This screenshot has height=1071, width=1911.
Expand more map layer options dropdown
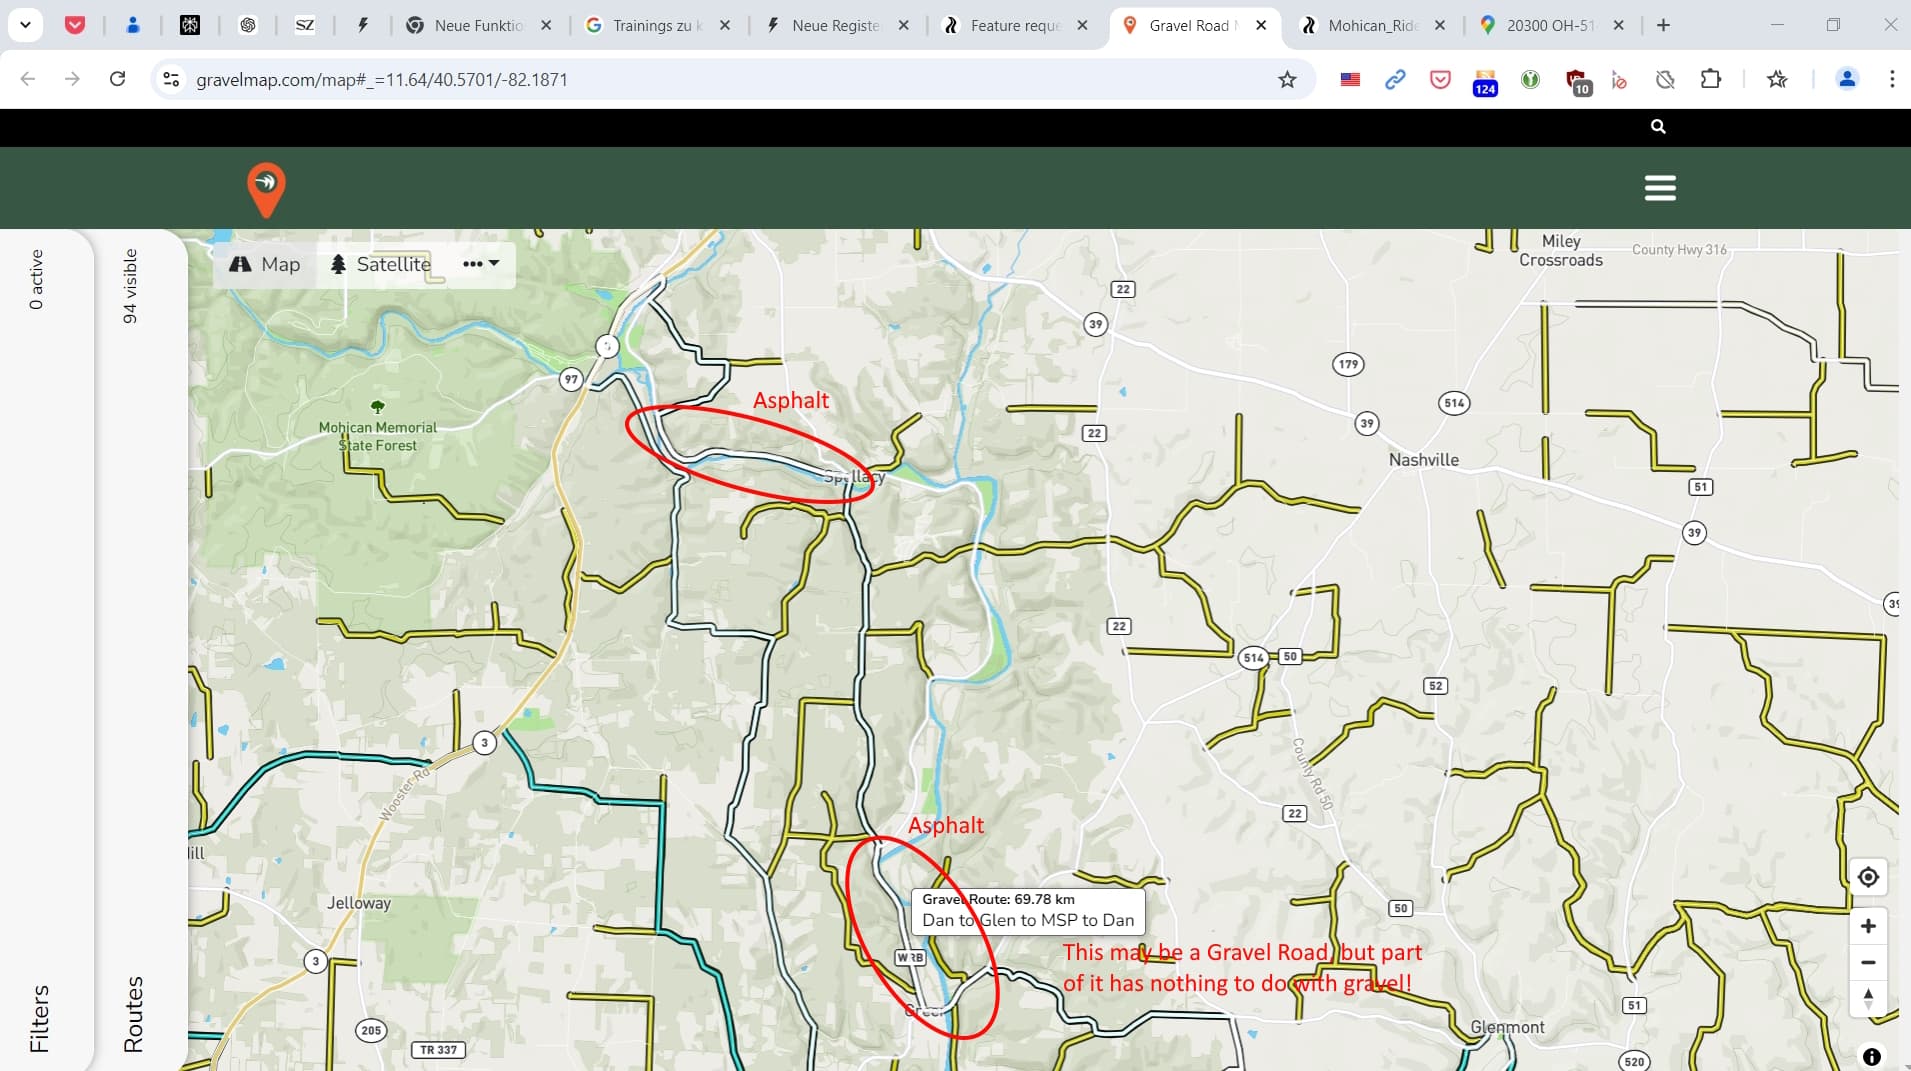click(481, 264)
